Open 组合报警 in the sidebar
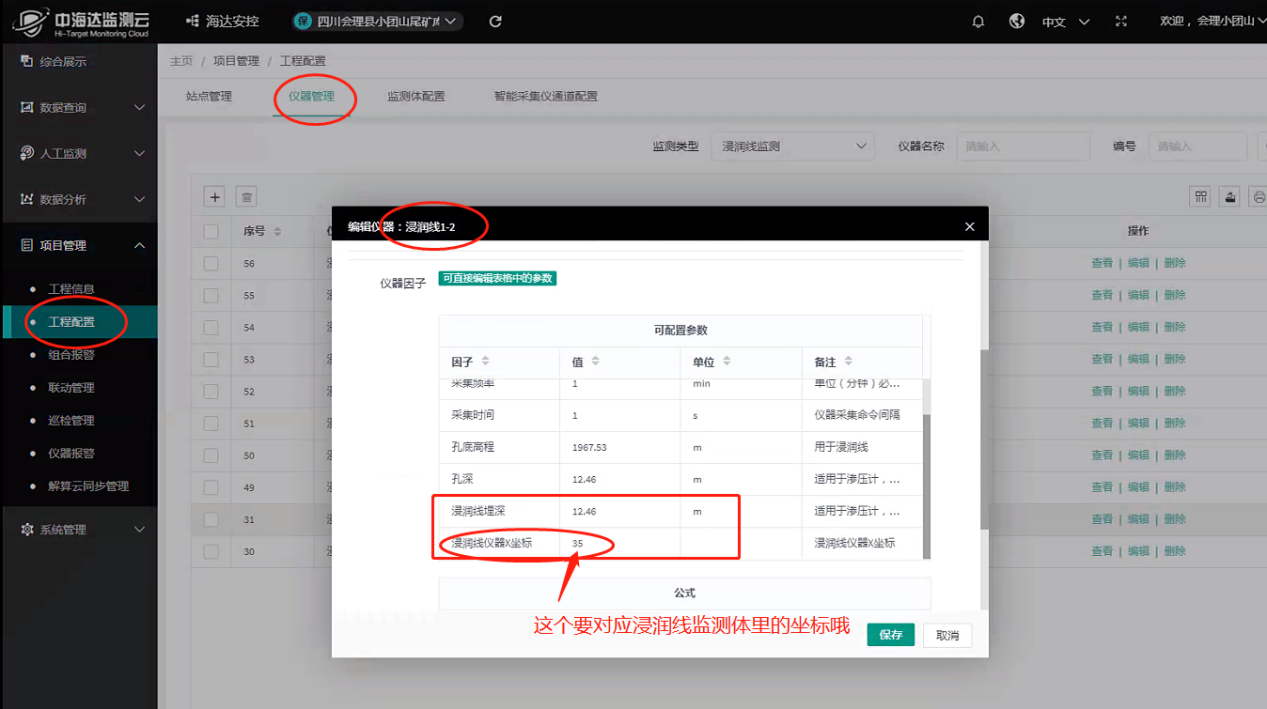Viewport: 1267px width, 709px height. click(x=71, y=355)
